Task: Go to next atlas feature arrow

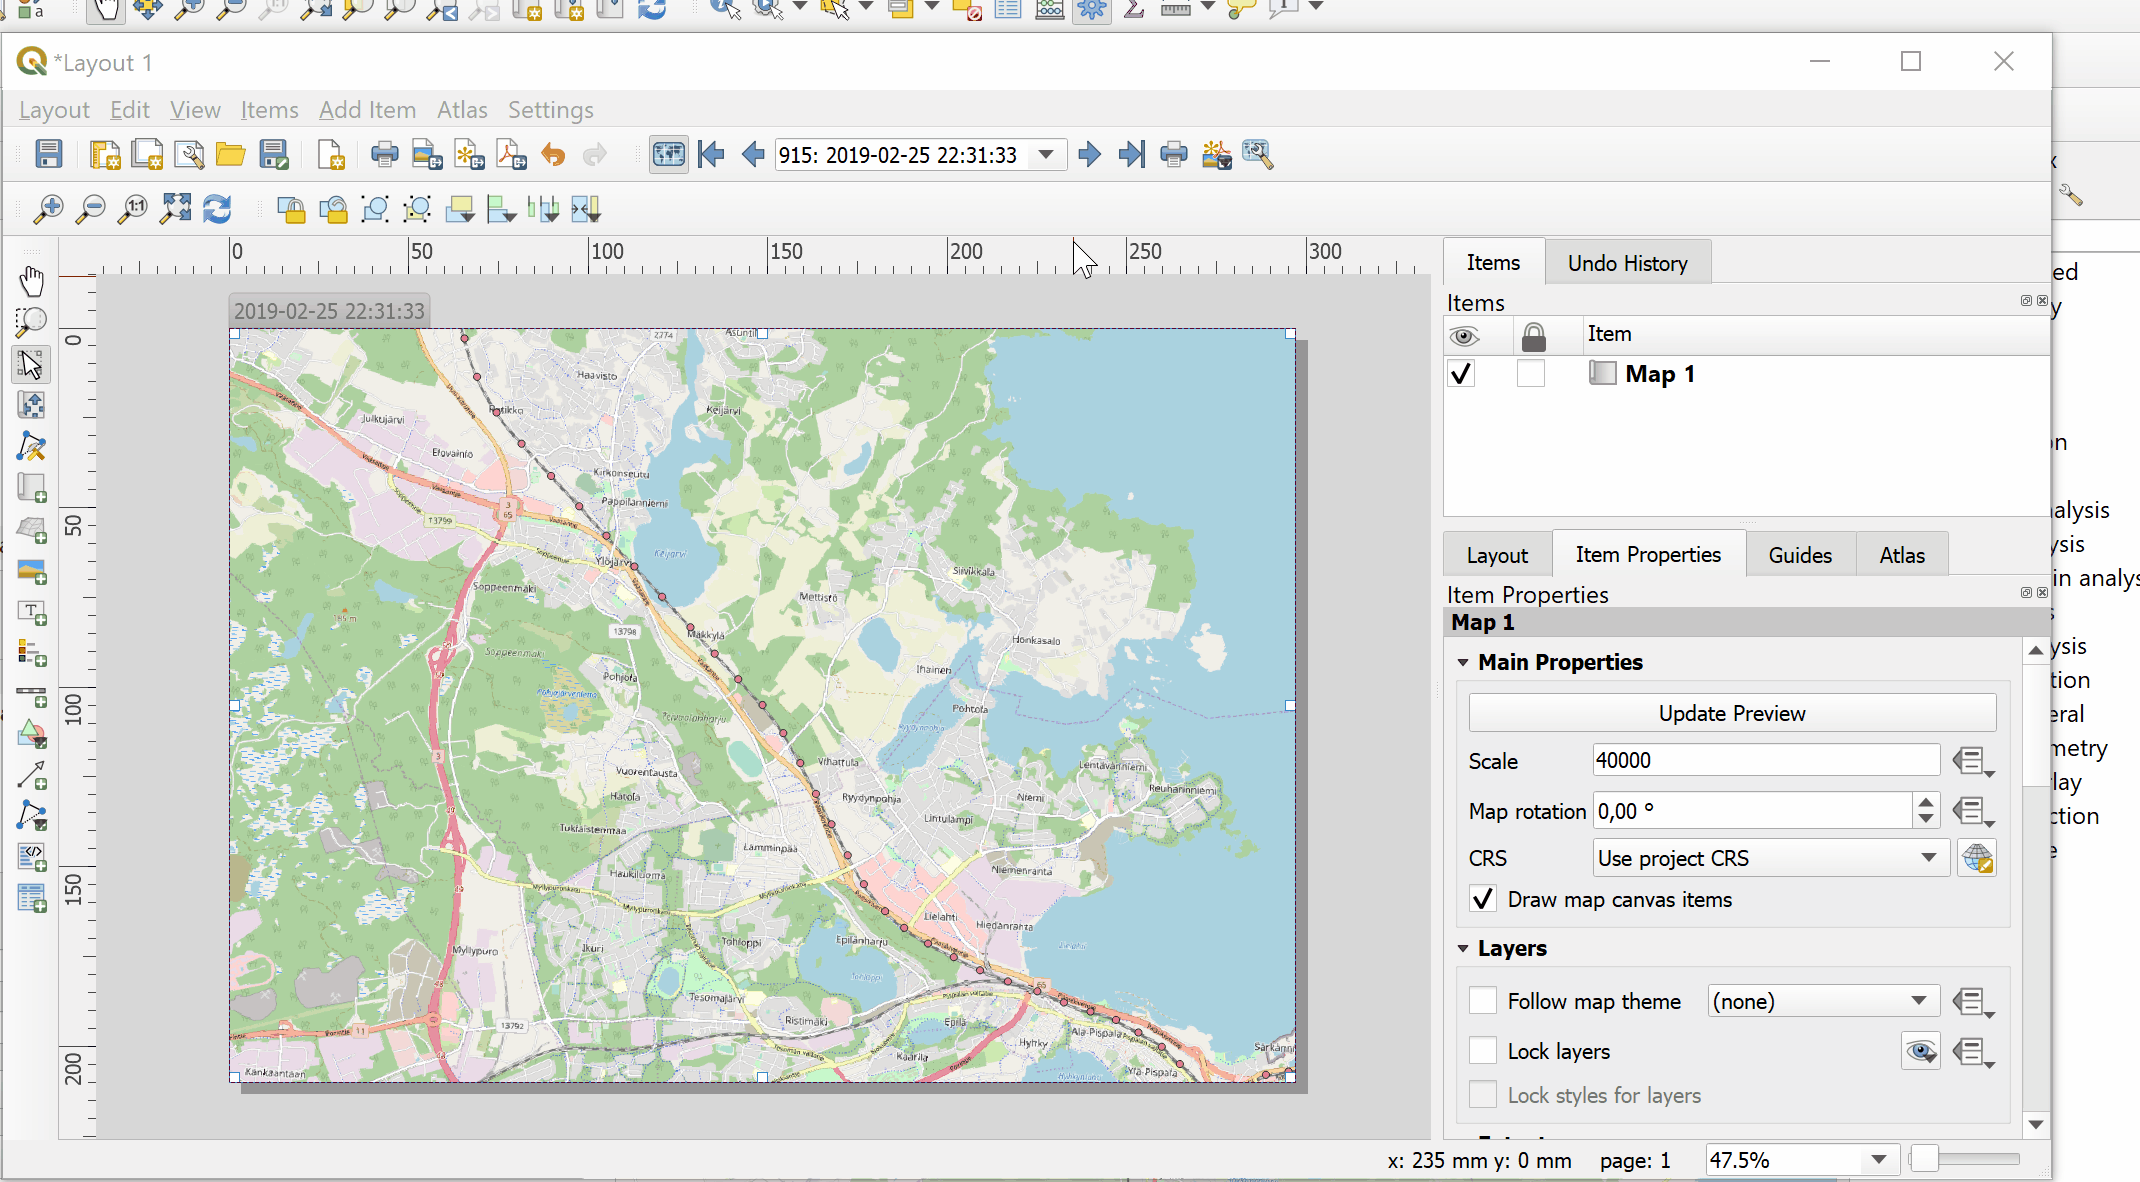Action: pyautogui.click(x=1090, y=154)
